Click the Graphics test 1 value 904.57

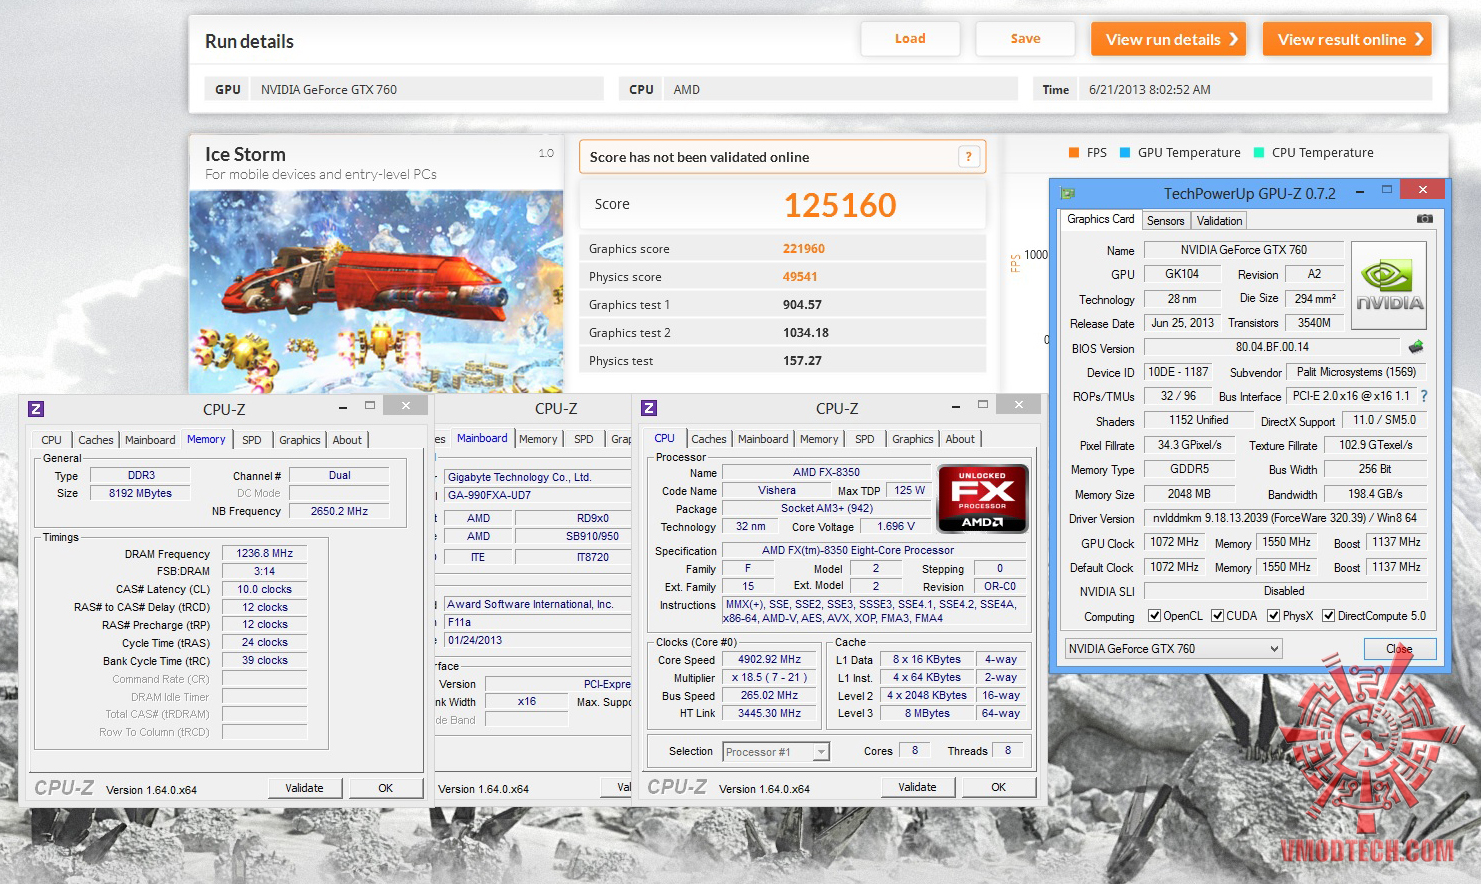click(x=802, y=305)
